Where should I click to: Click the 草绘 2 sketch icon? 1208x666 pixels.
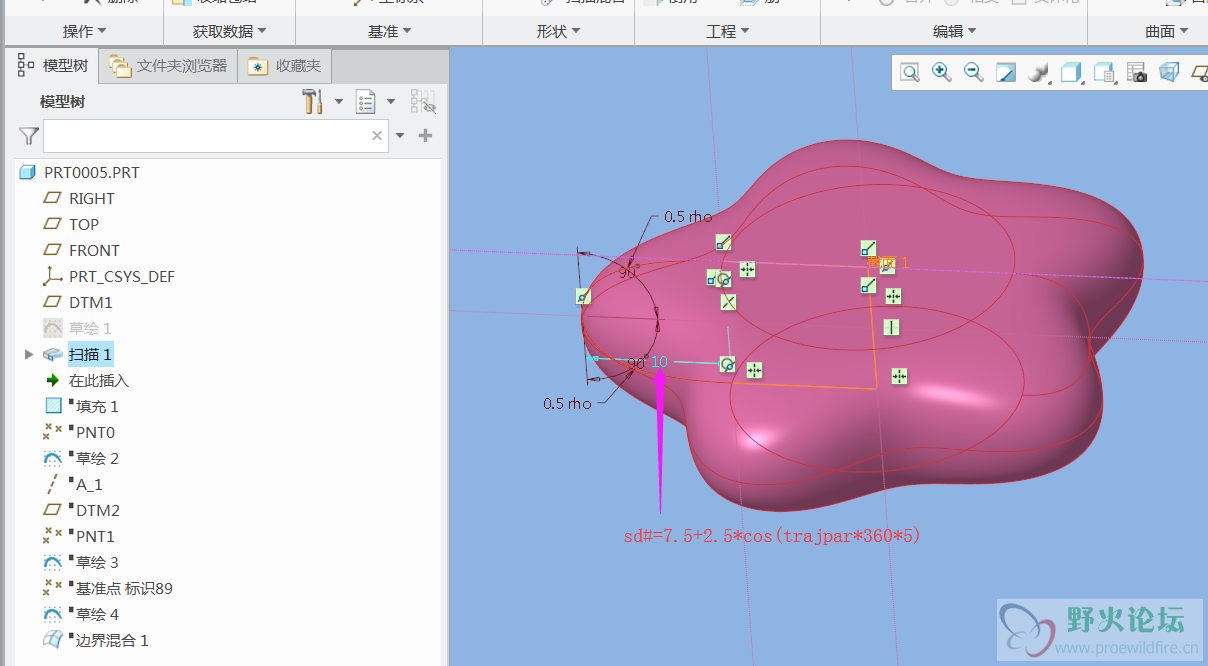tap(53, 458)
